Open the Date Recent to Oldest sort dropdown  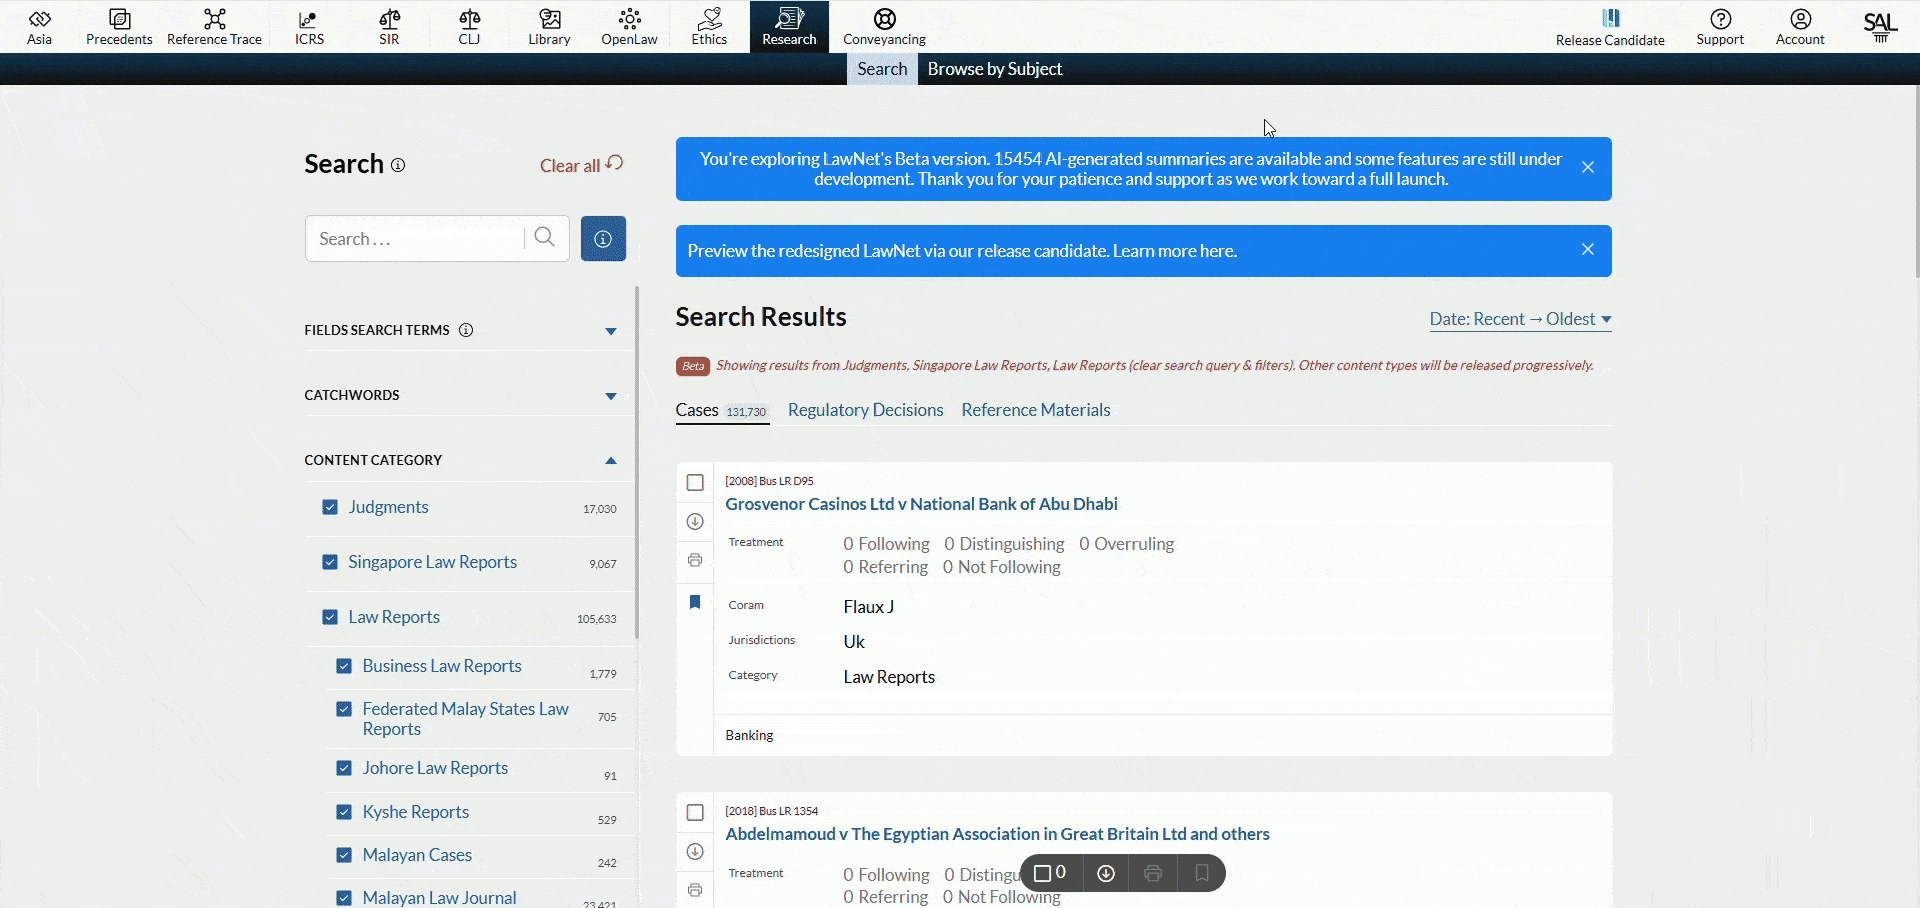(1520, 319)
